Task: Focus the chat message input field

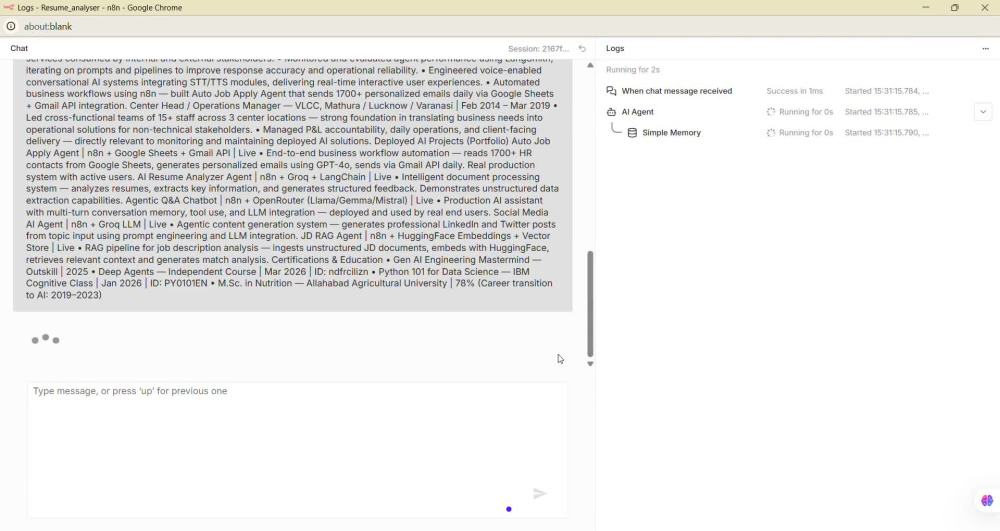Action: (x=297, y=449)
